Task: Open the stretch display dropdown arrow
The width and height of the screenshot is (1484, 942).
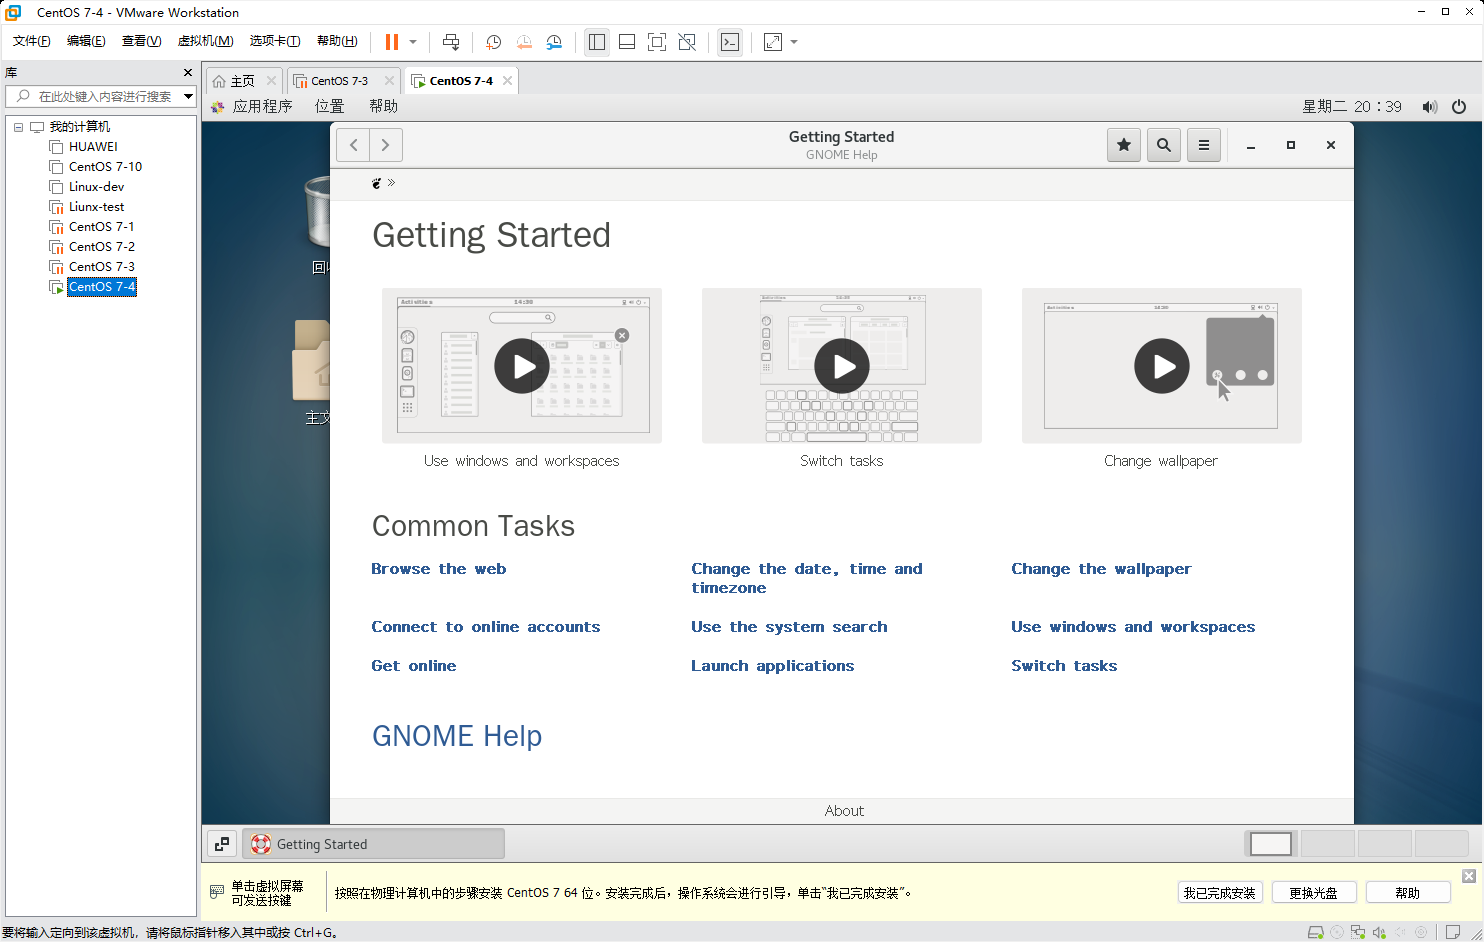Action: coord(794,42)
